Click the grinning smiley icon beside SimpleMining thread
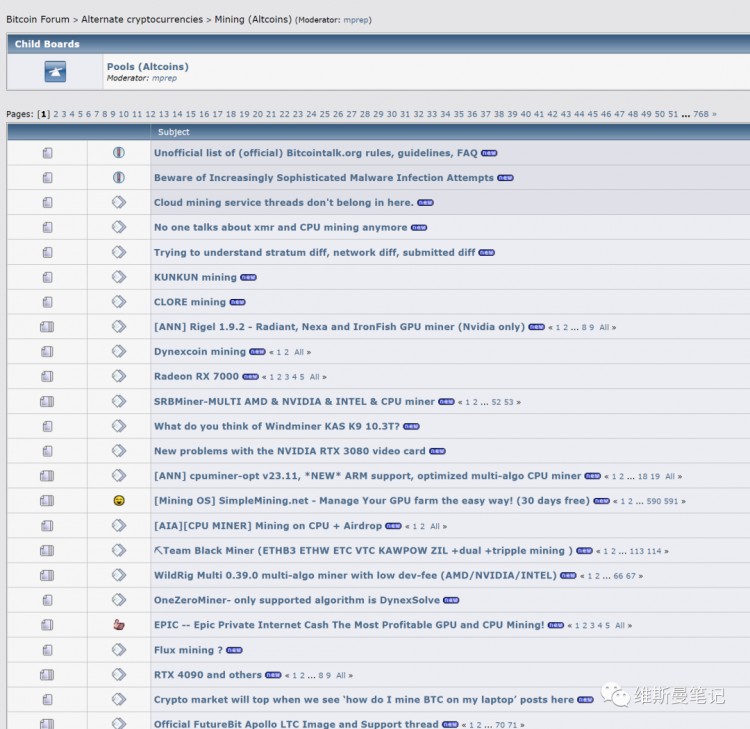 coord(119,500)
